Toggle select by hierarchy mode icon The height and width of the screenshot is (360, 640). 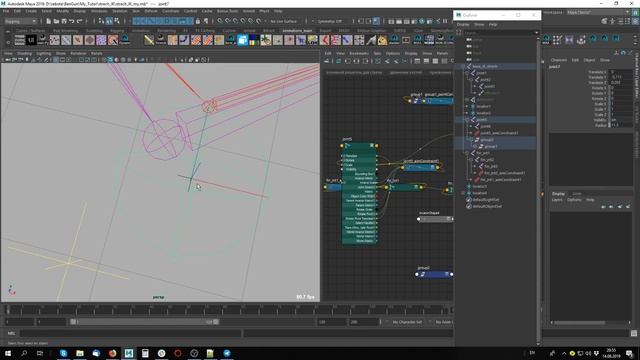tap(101, 21)
